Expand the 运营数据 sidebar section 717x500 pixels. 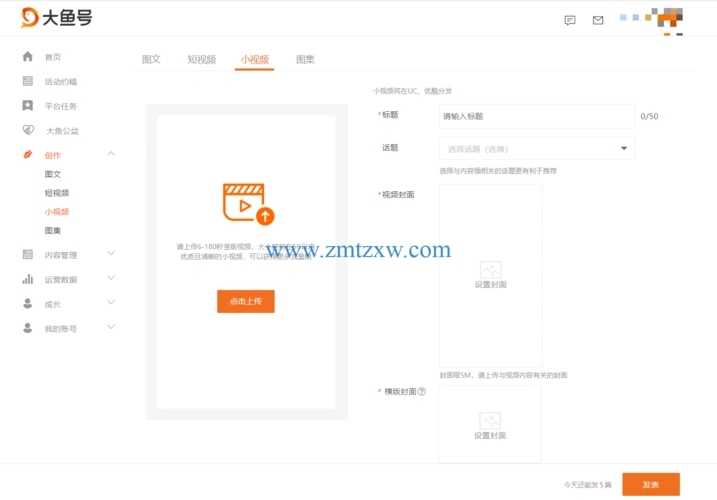coord(111,278)
